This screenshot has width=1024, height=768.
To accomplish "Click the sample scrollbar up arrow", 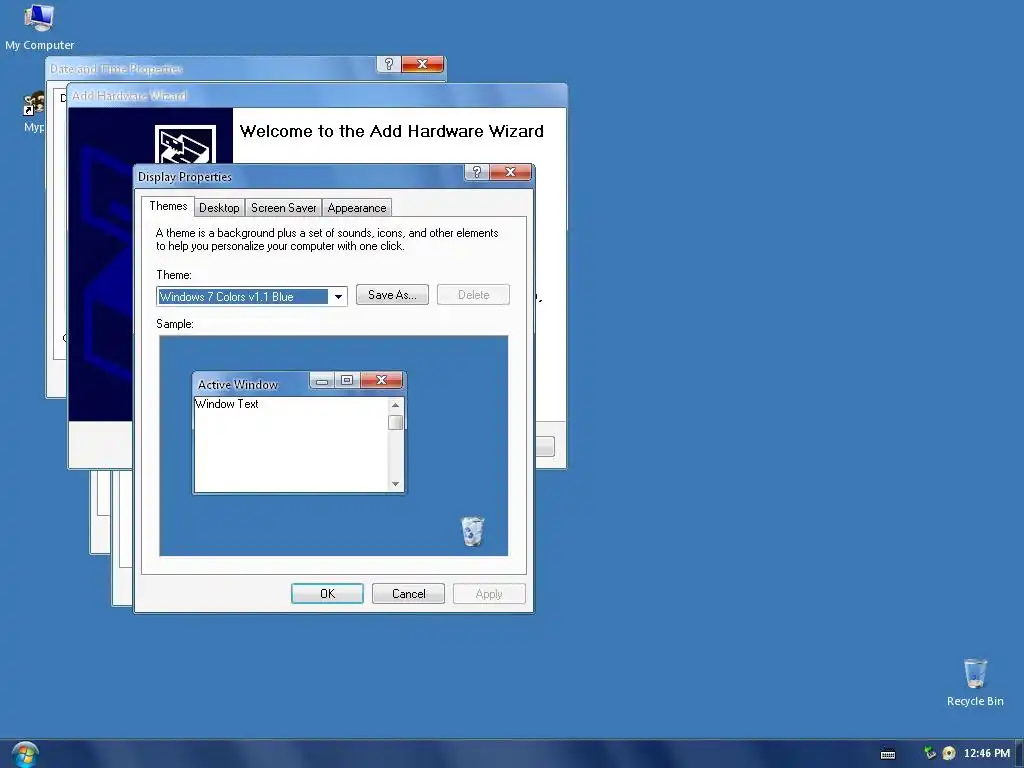I will pos(395,405).
